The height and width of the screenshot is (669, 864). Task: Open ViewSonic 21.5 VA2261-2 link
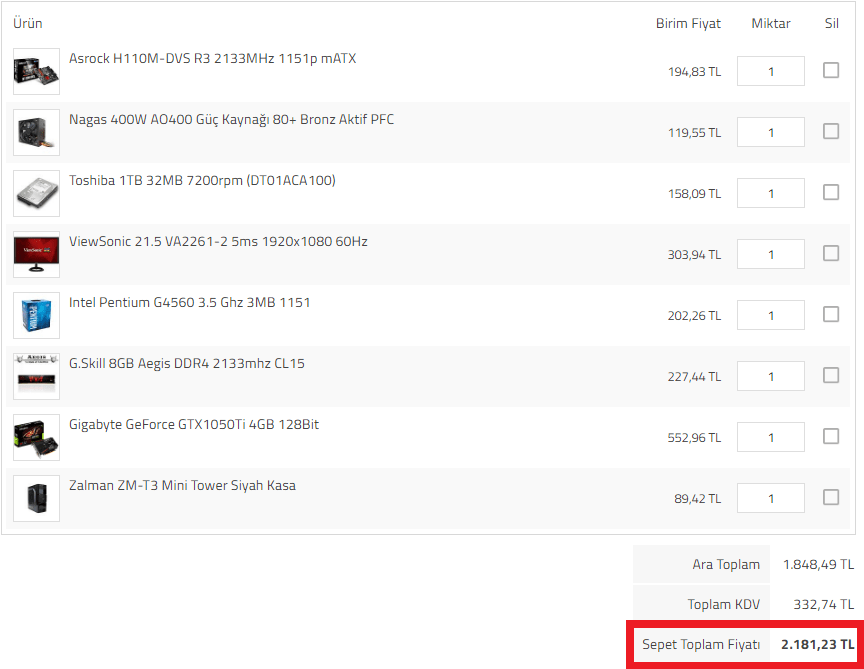pyautogui.click(x=218, y=241)
